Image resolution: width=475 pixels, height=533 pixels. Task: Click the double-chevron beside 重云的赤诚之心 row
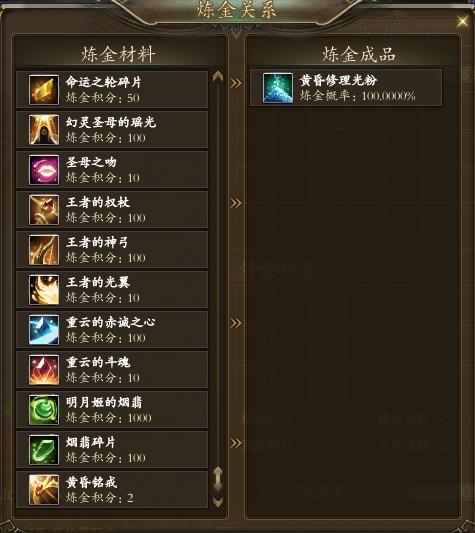(x=236, y=323)
